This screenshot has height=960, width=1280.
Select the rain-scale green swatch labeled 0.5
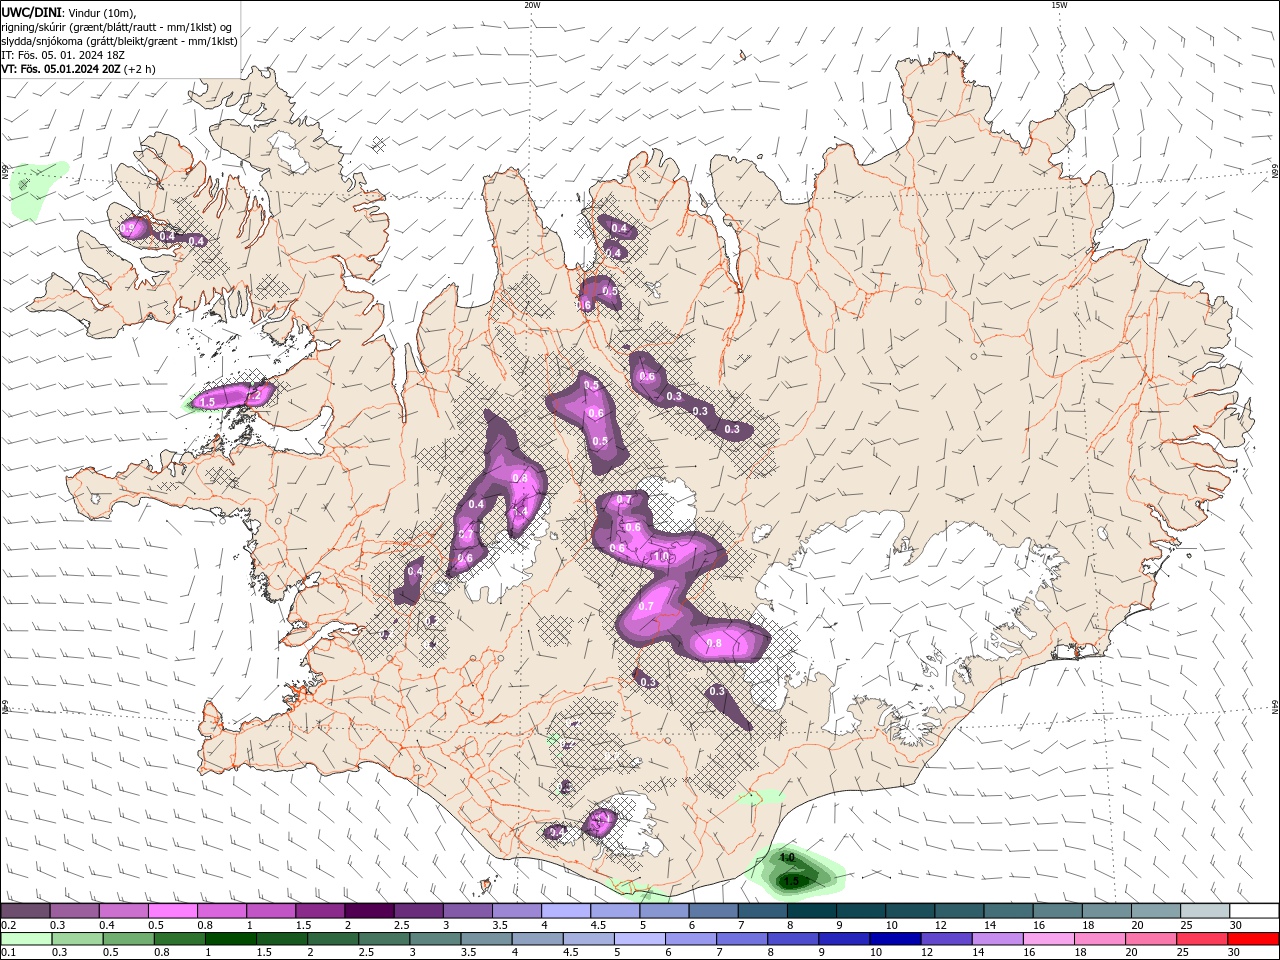[129, 939]
